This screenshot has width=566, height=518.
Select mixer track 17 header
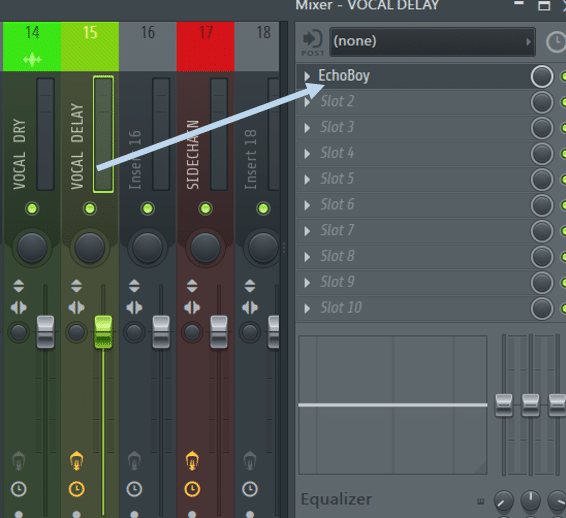(205, 47)
